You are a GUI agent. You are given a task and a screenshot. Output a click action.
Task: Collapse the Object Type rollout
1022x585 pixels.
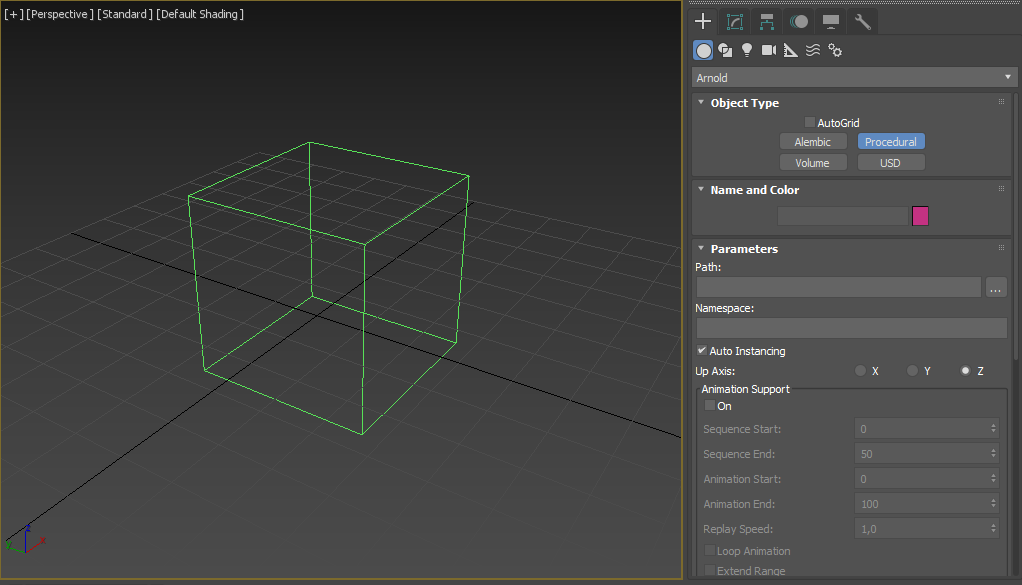point(701,102)
